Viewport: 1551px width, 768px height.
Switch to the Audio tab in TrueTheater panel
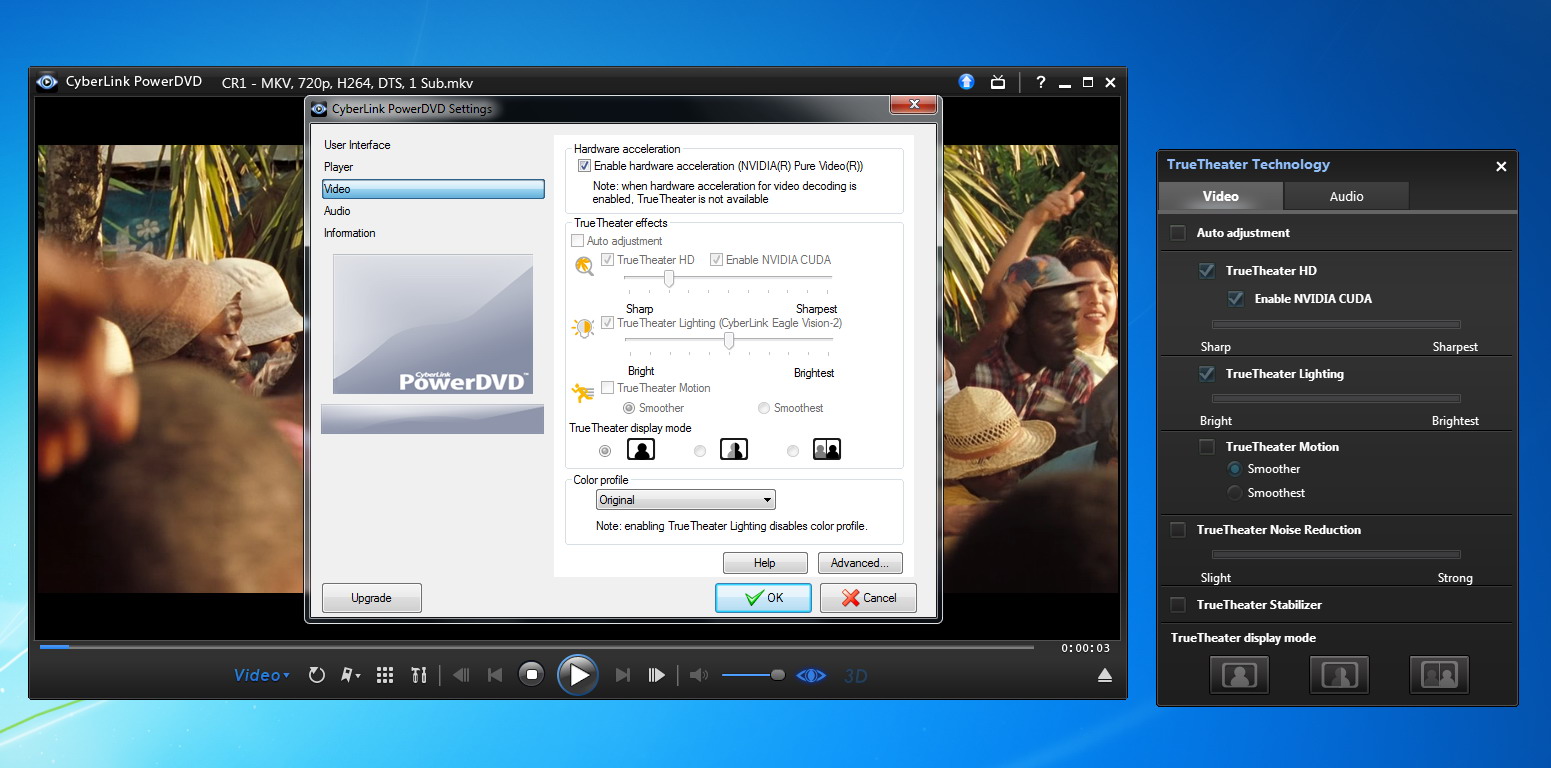1346,196
